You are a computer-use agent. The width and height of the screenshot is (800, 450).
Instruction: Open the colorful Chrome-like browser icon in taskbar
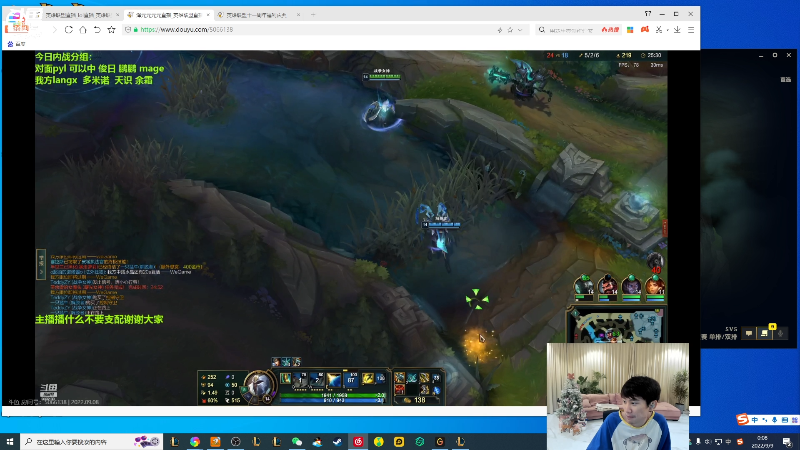coord(195,441)
